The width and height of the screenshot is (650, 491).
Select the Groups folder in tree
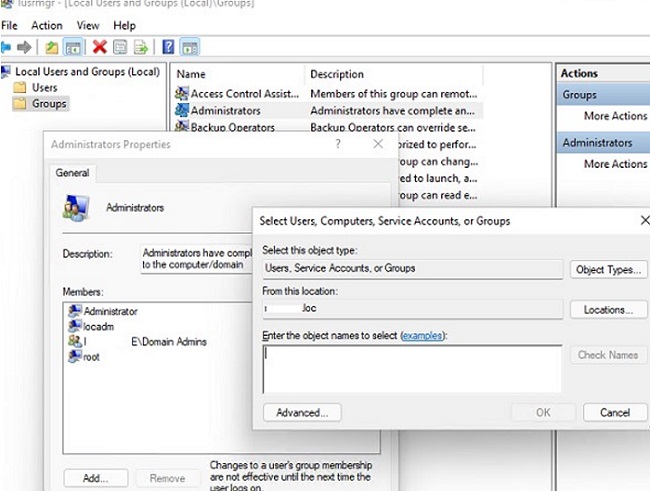pyautogui.click(x=49, y=104)
